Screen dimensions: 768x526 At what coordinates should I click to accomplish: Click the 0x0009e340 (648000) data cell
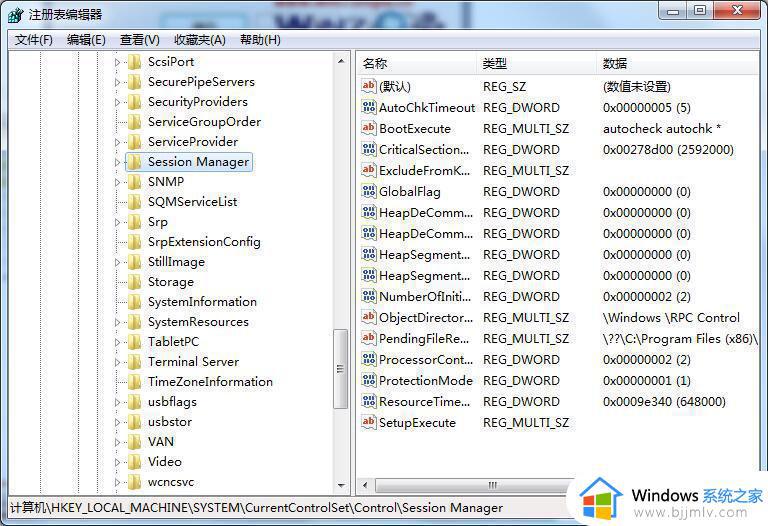pos(664,402)
